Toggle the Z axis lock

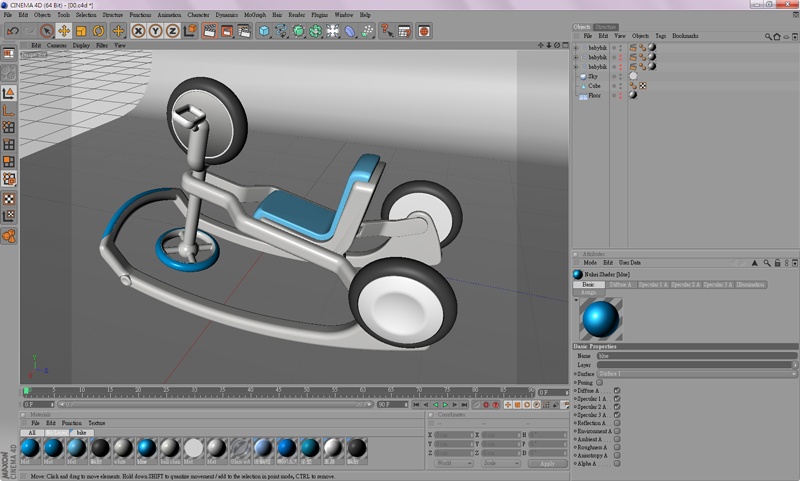[173, 31]
